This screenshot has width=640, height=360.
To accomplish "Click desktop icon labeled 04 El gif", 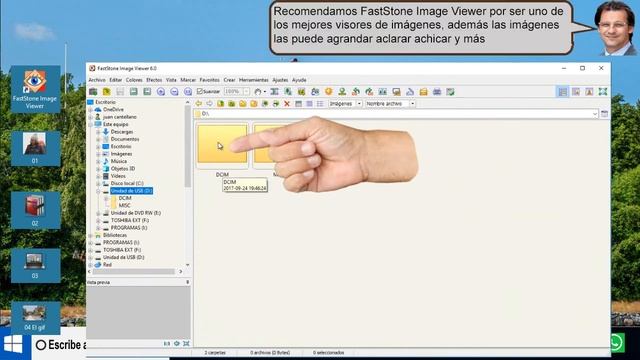I will pos(35,318).
